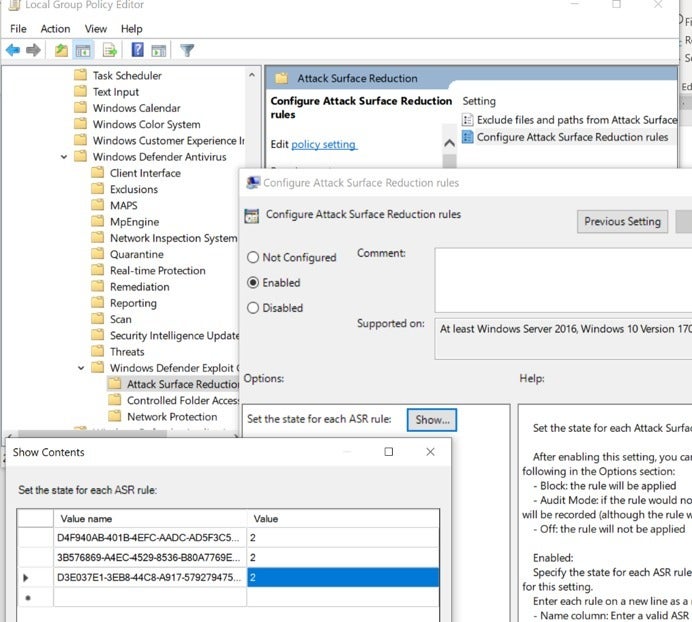Select Real-time Protection in the tree
This screenshot has width=692, height=622.
click(x=158, y=271)
